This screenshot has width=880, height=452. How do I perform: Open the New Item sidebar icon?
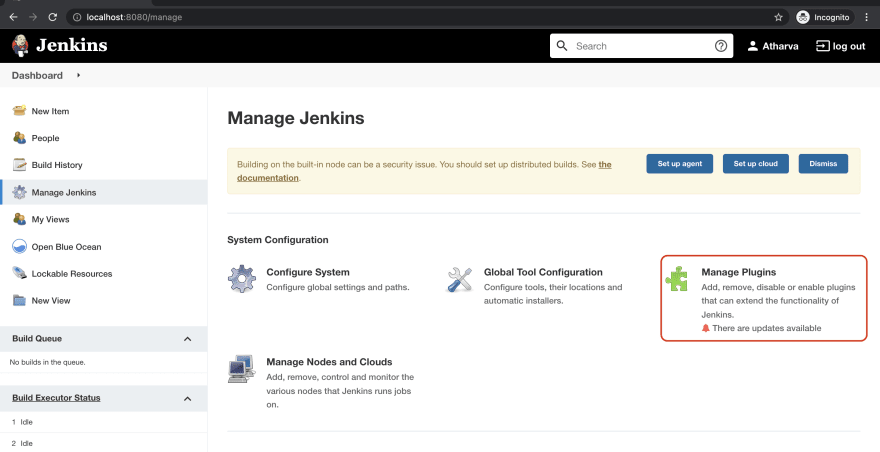tap(20, 111)
